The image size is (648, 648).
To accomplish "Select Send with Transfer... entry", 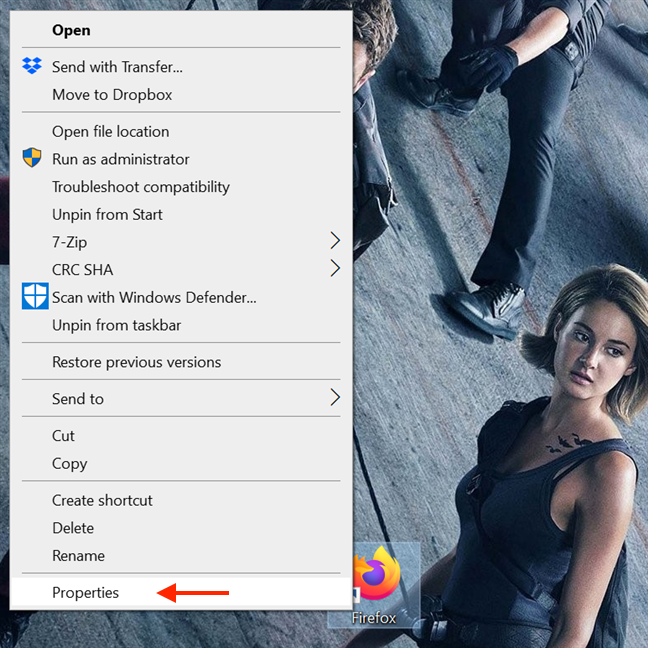I will [x=181, y=67].
